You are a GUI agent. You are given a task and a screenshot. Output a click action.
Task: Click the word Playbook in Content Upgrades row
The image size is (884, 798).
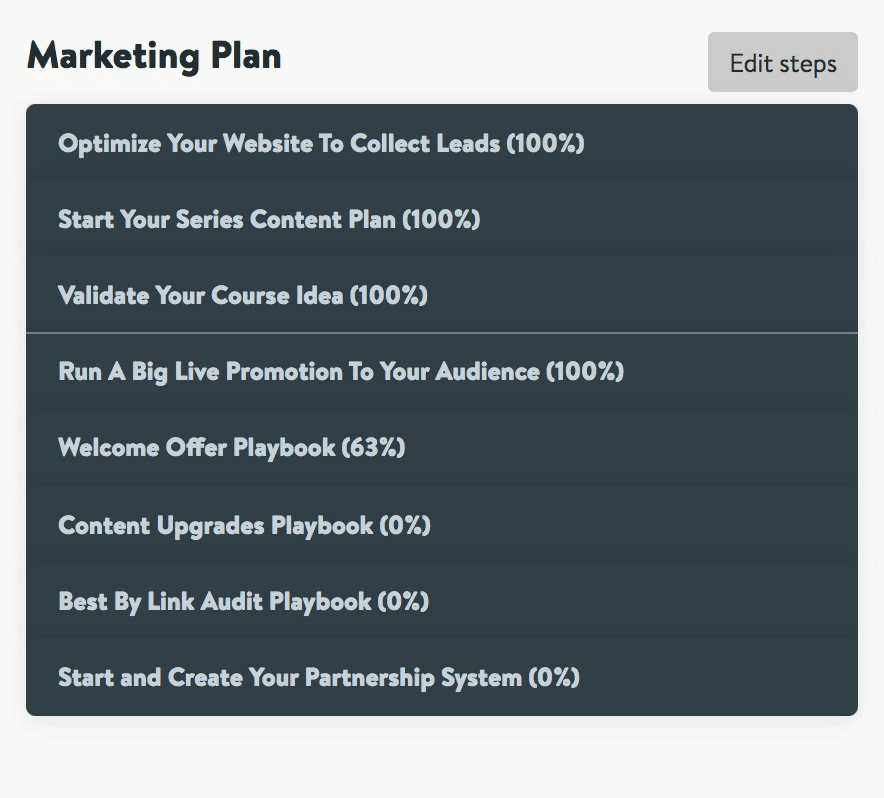point(322,525)
